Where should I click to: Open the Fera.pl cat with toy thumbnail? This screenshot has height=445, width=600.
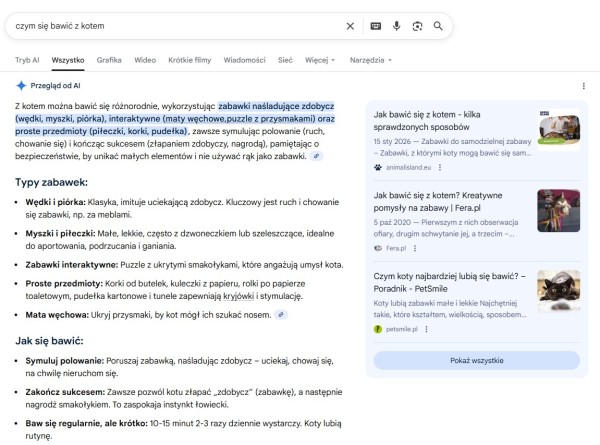tap(559, 210)
